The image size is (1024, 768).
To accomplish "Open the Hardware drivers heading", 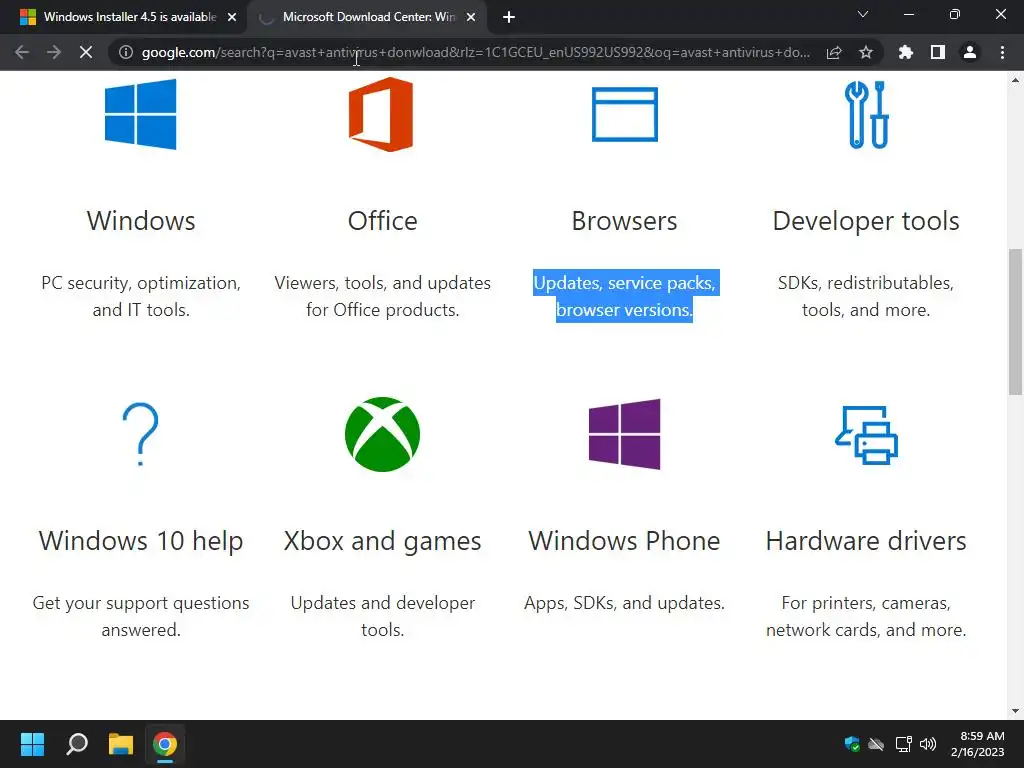I will click(x=866, y=541).
